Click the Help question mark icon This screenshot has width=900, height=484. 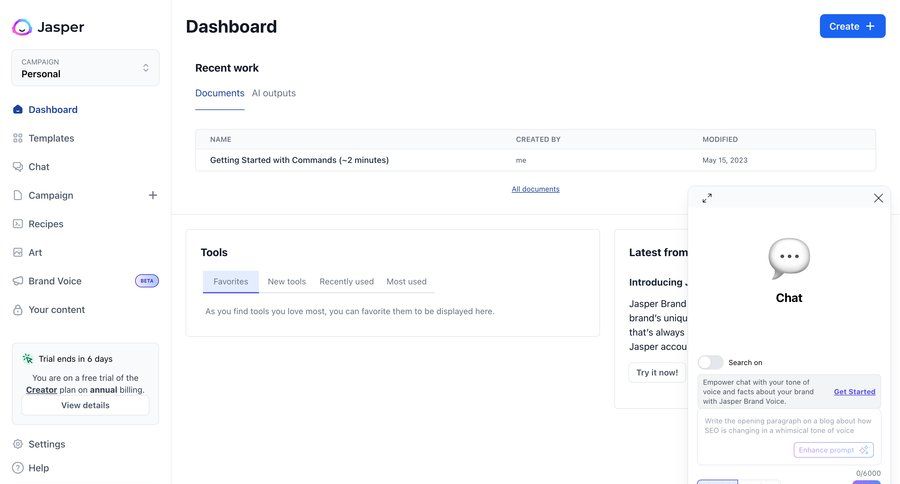coord(18,468)
